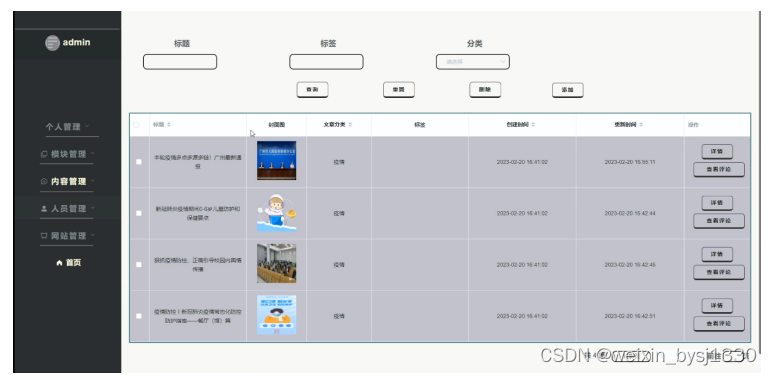This screenshot has height=375, width=772.
Task: Check the row about 校园内舆情 article
Action: click(139, 265)
